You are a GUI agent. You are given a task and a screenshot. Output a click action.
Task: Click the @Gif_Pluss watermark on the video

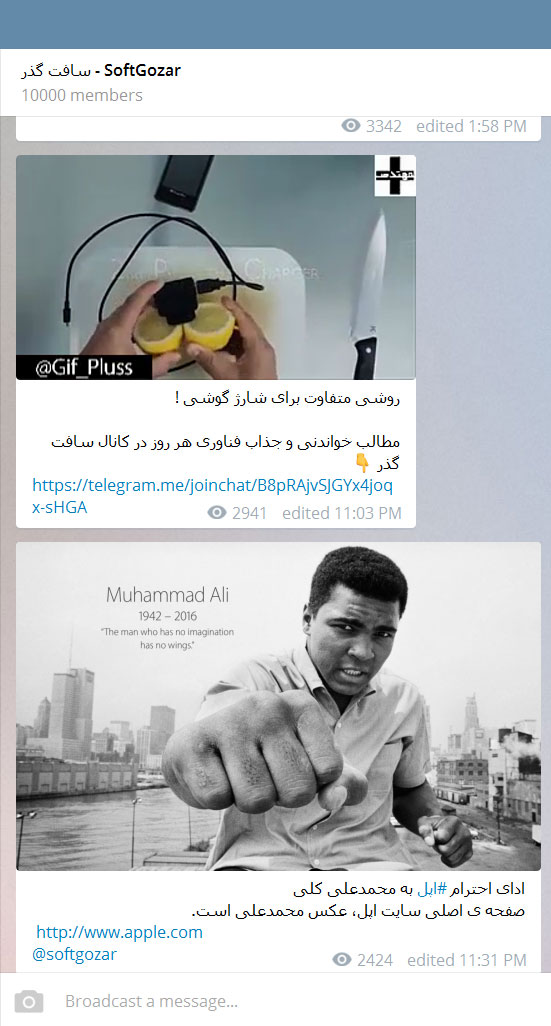click(84, 367)
